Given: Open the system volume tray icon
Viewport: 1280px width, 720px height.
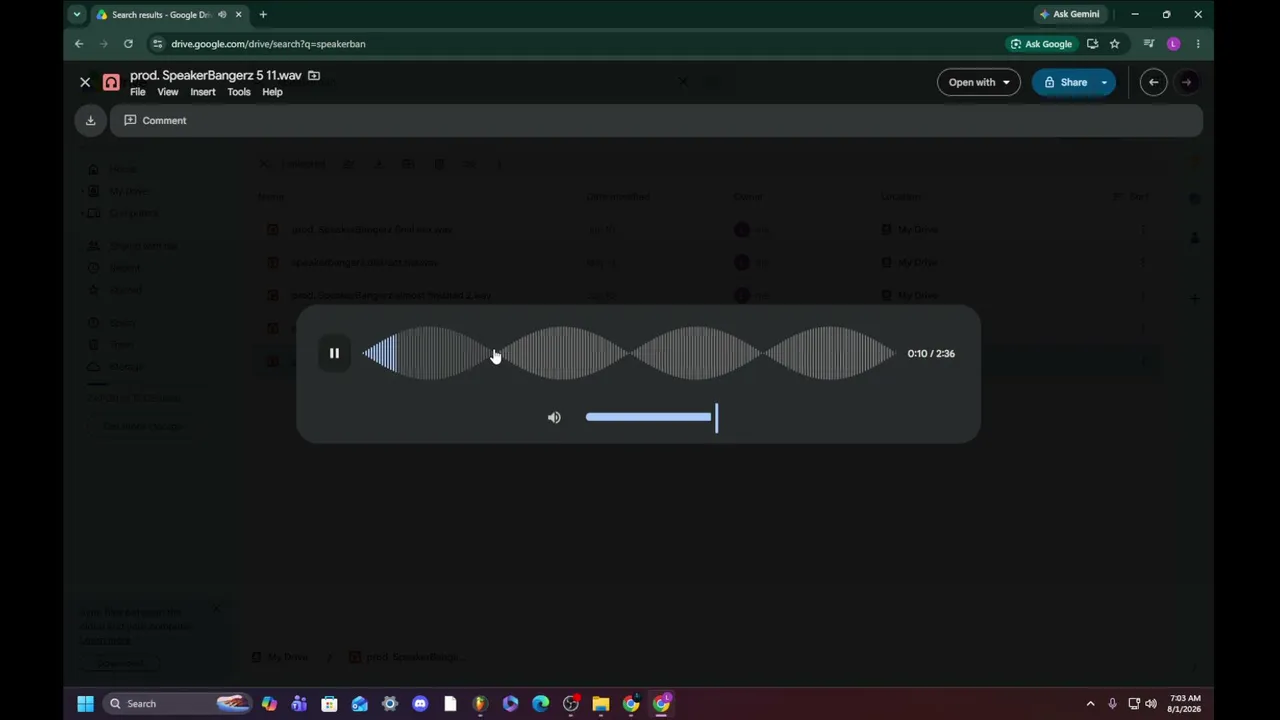Looking at the screenshot, I should coord(1151,704).
